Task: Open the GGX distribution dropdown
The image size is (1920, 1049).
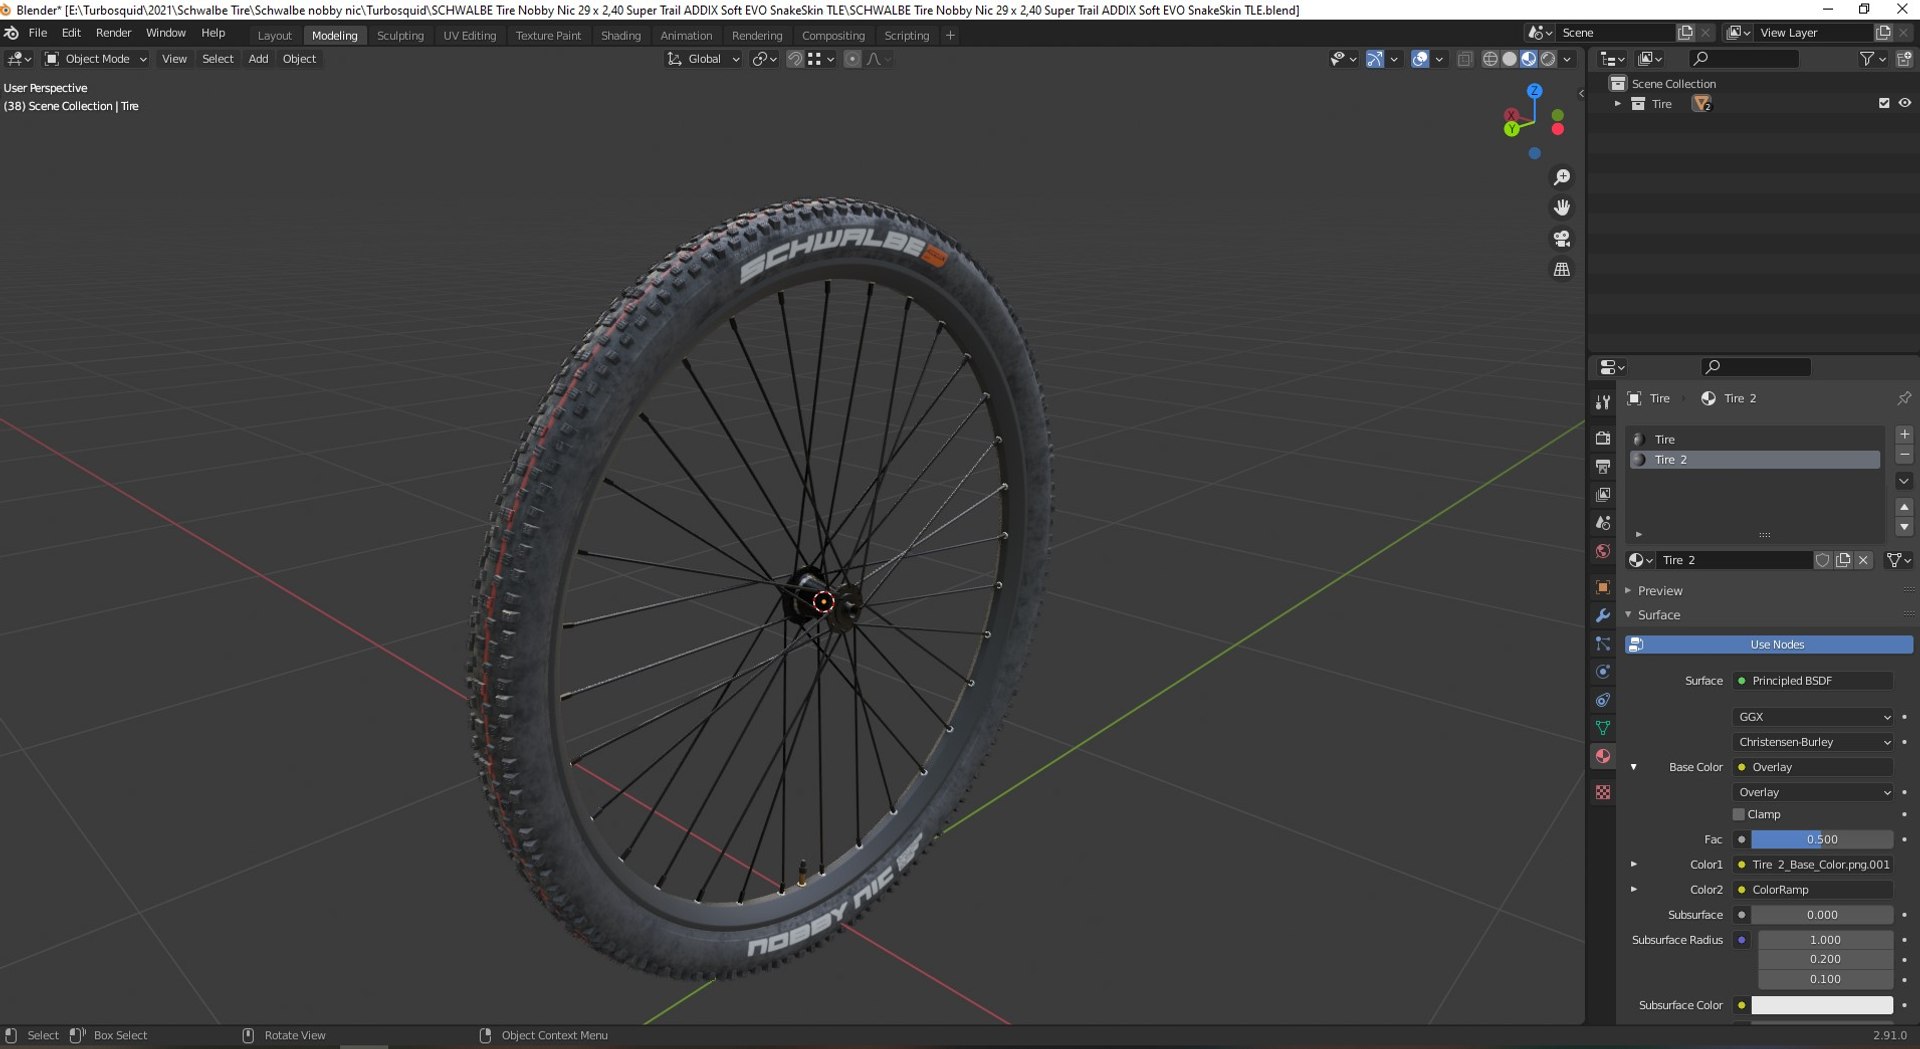Action: (x=1813, y=717)
